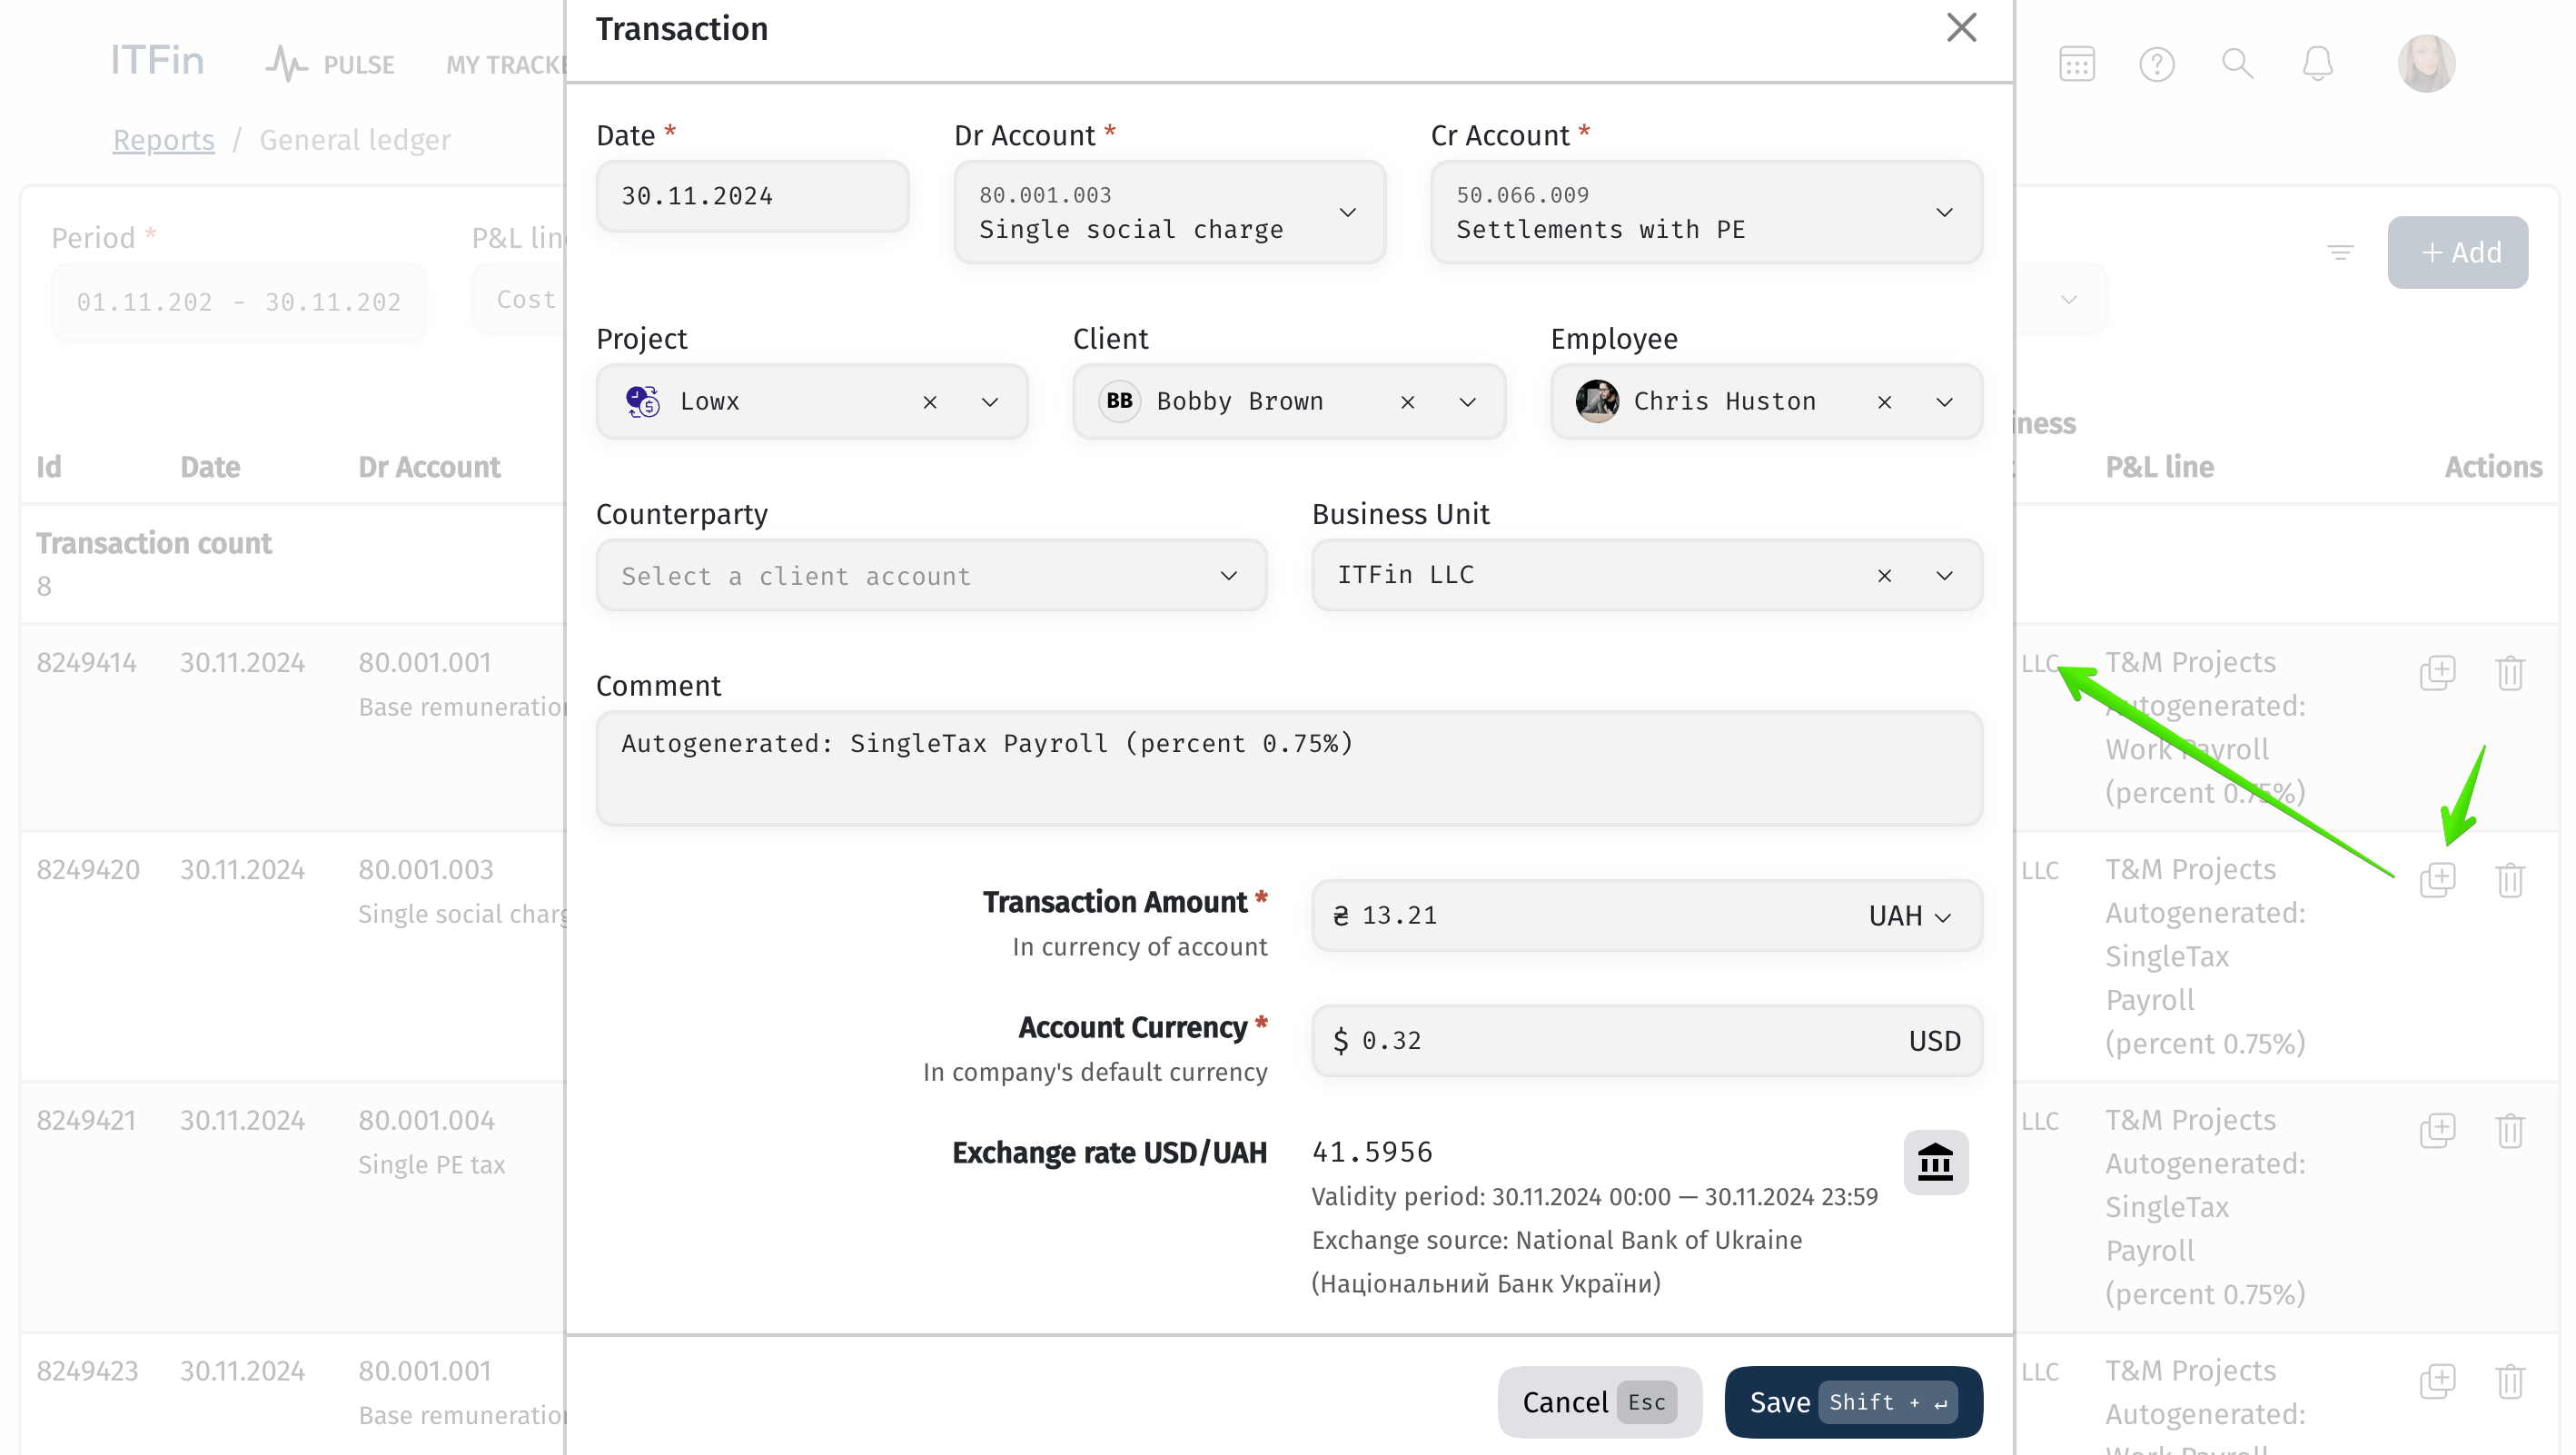Open the help question mark icon
The image size is (2576, 1455).
(x=2156, y=64)
